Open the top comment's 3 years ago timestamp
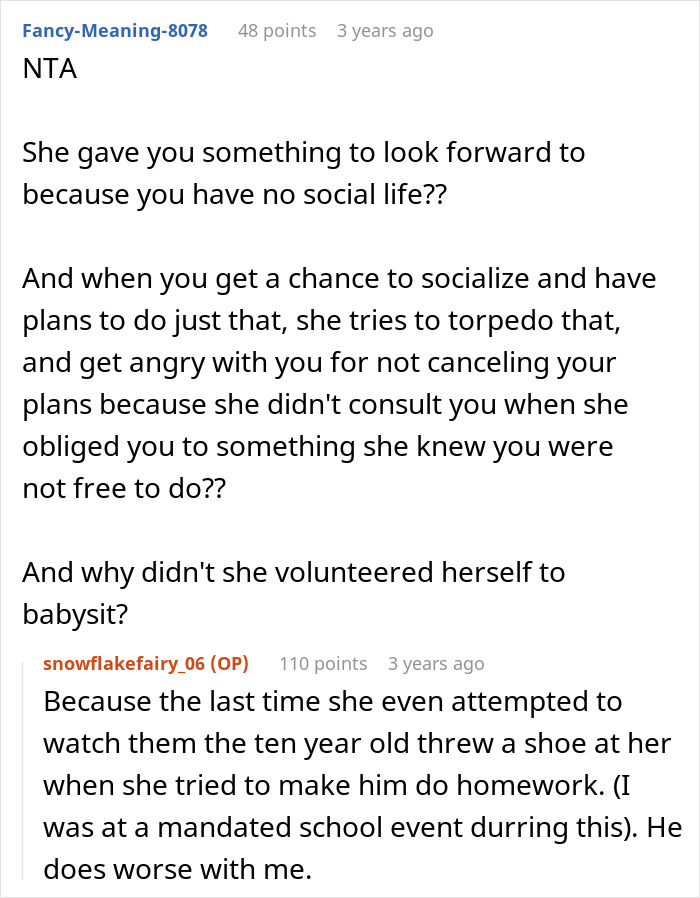The width and height of the screenshot is (700, 898). (385, 31)
